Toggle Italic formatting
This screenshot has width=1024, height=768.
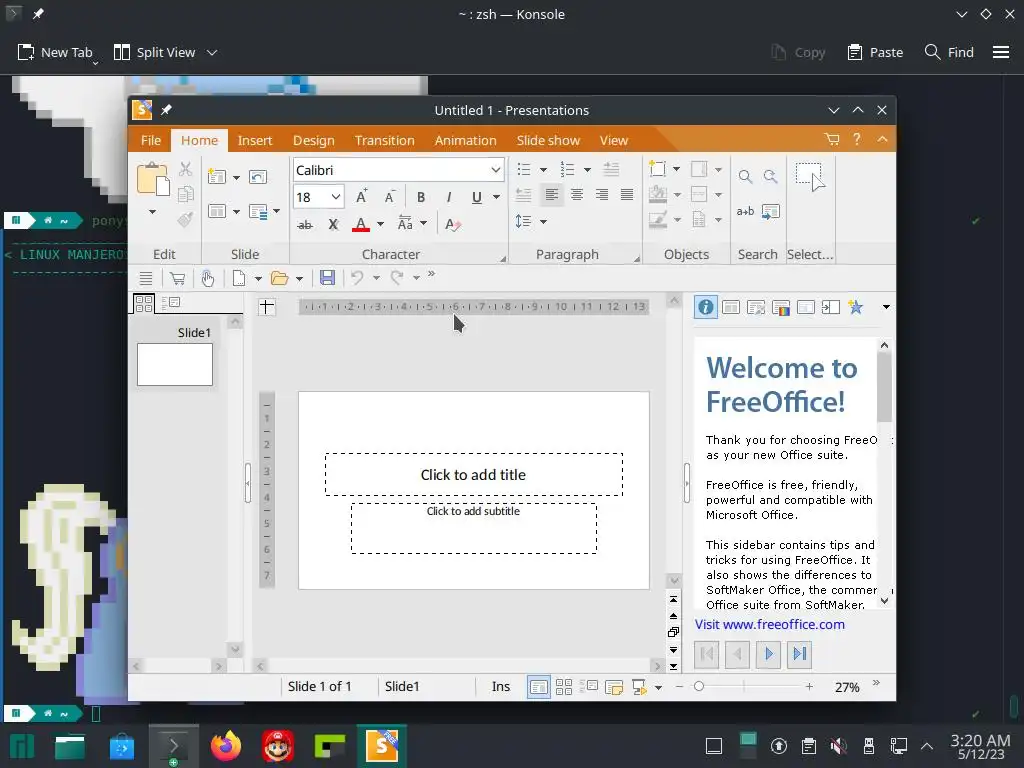pos(449,197)
